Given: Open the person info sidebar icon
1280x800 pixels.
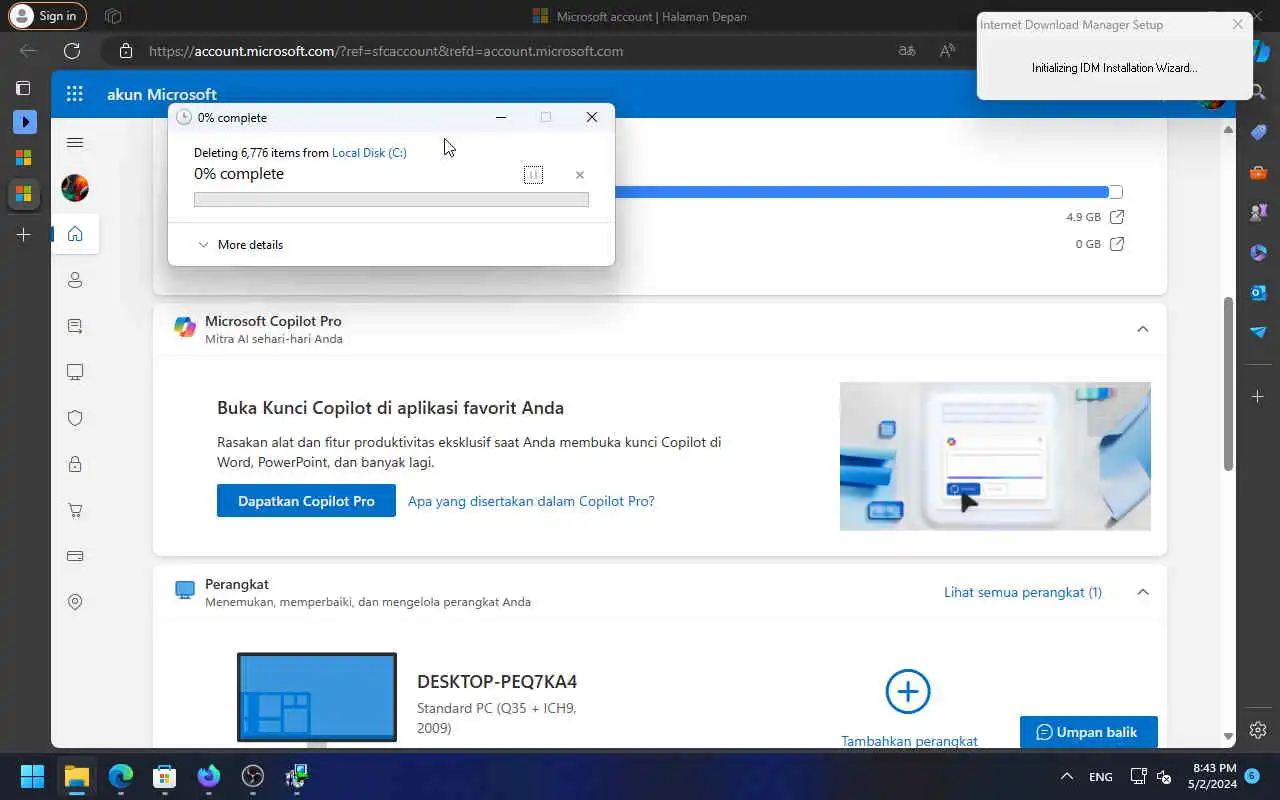Looking at the screenshot, I should coord(75,280).
